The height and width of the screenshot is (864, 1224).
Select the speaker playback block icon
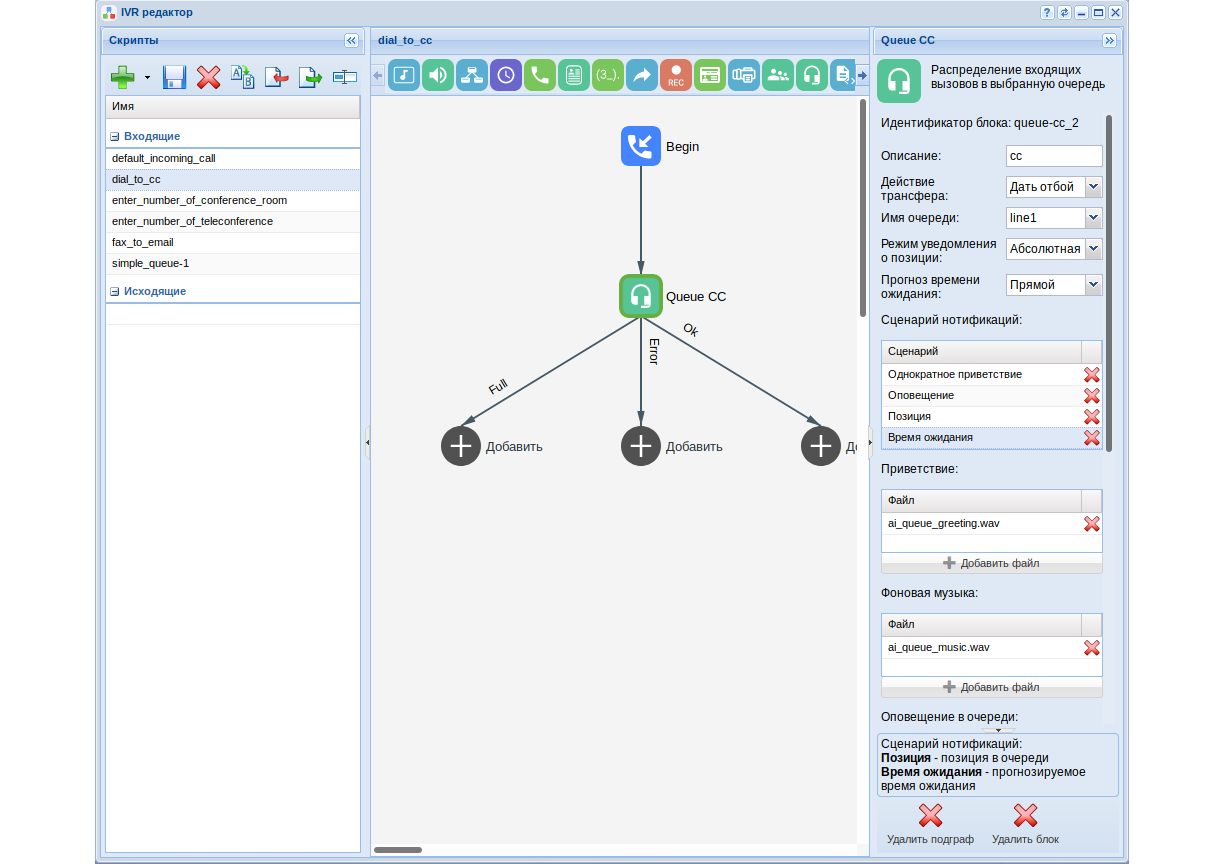click(437, 74)
